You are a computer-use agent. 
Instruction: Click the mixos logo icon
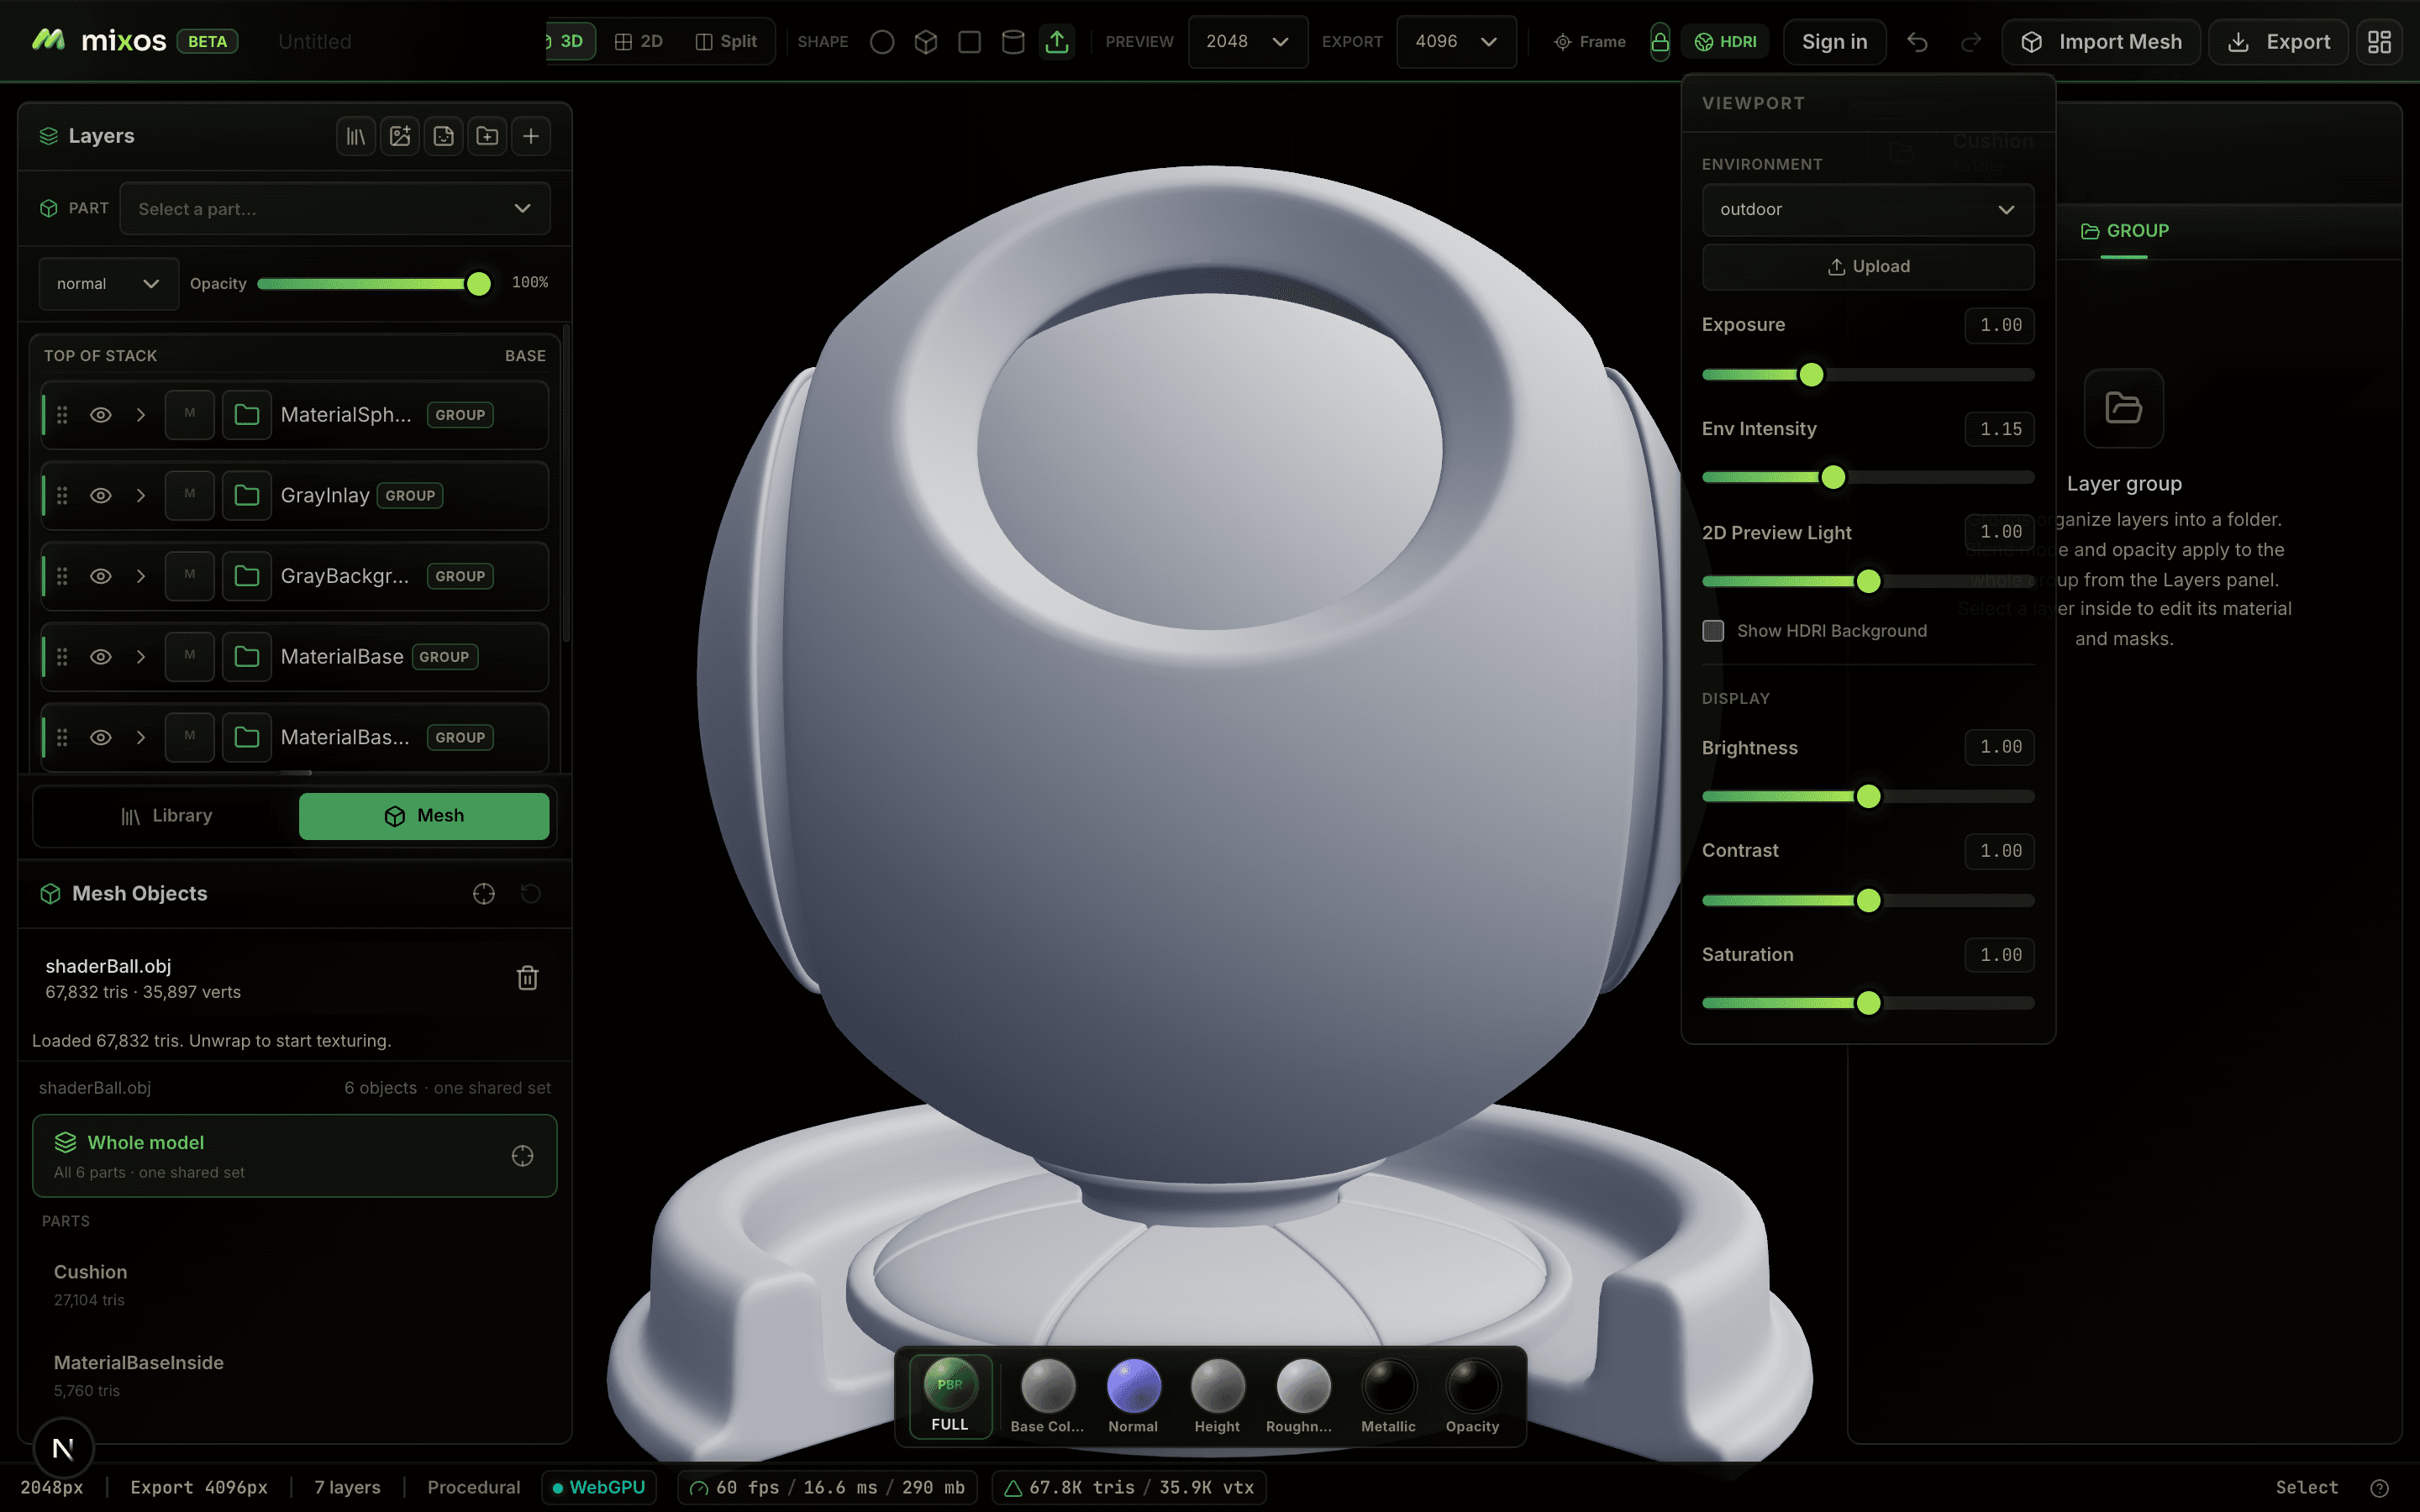point(48,40)
